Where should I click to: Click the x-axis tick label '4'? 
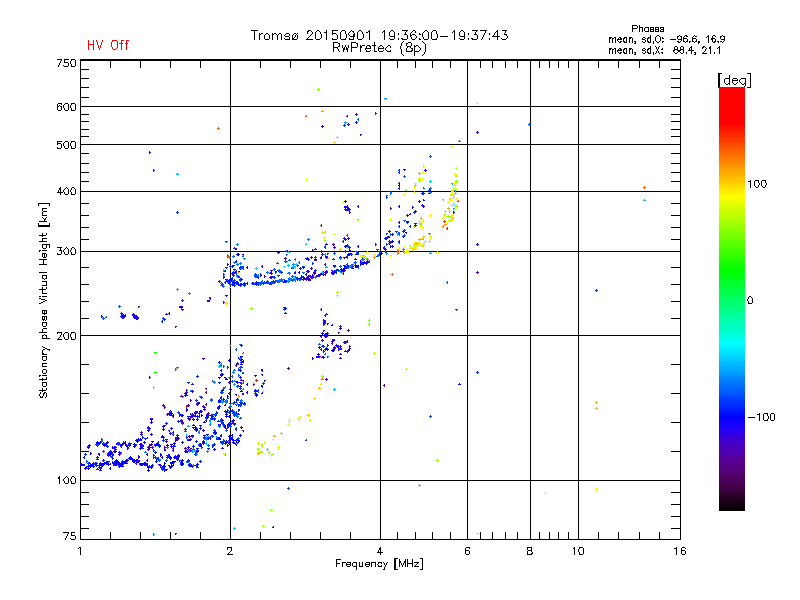coord(380,551)
